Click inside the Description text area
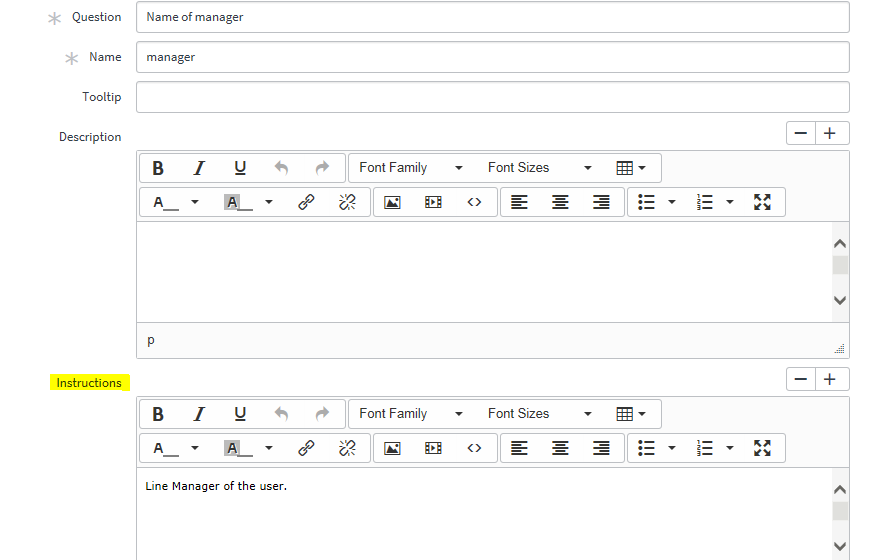This screenshot has height=560, width=887. click(x=484, y=272)
